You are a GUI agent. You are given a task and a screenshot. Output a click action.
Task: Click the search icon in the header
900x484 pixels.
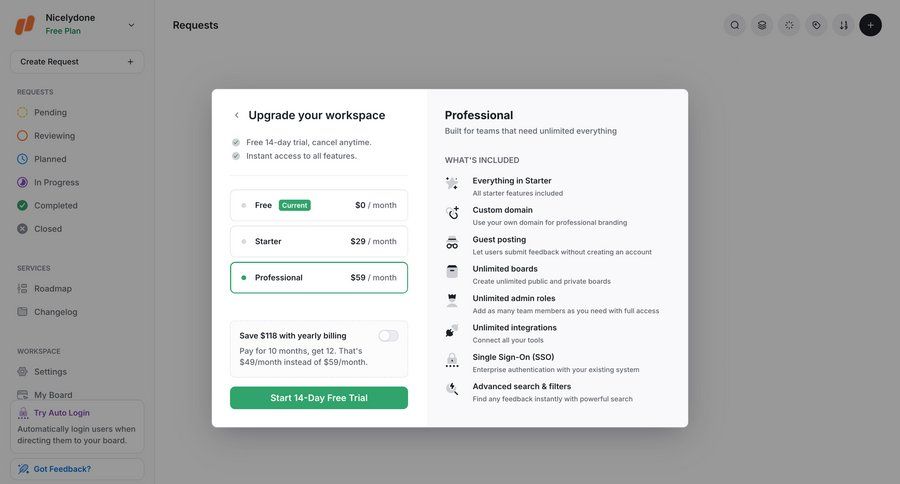point(735,25)
